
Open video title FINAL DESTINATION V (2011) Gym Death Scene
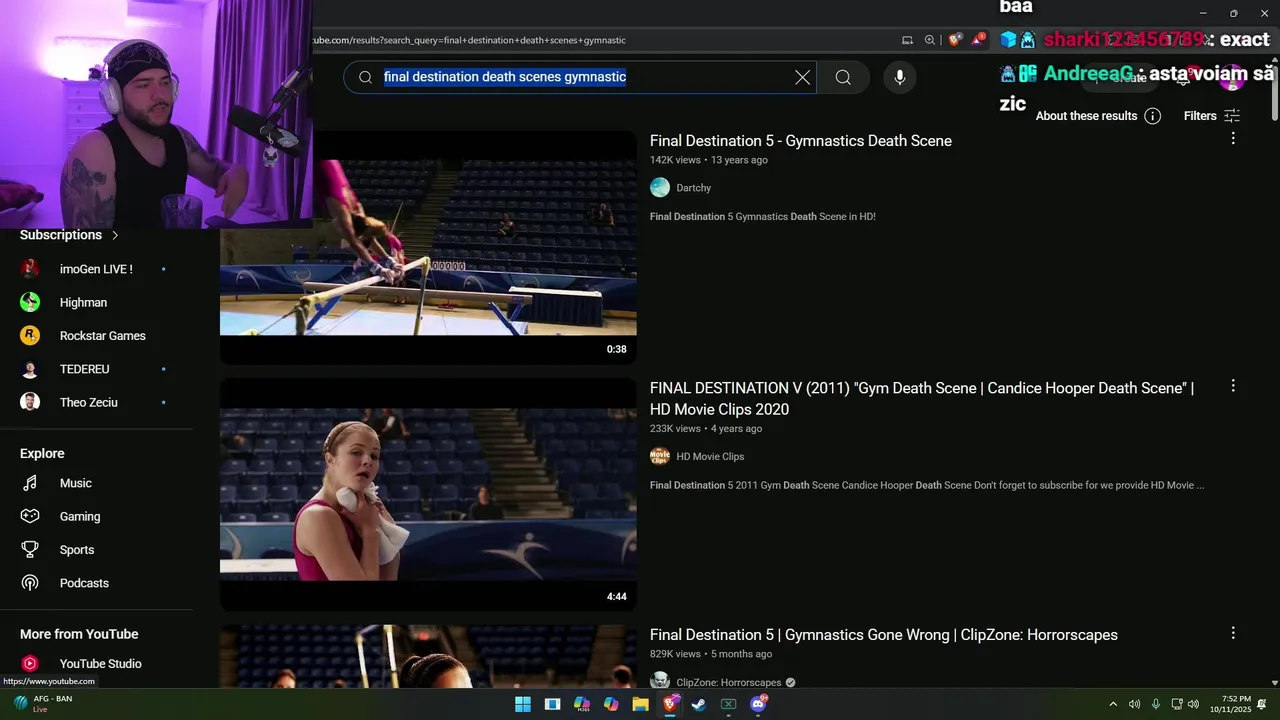point(922,398)
